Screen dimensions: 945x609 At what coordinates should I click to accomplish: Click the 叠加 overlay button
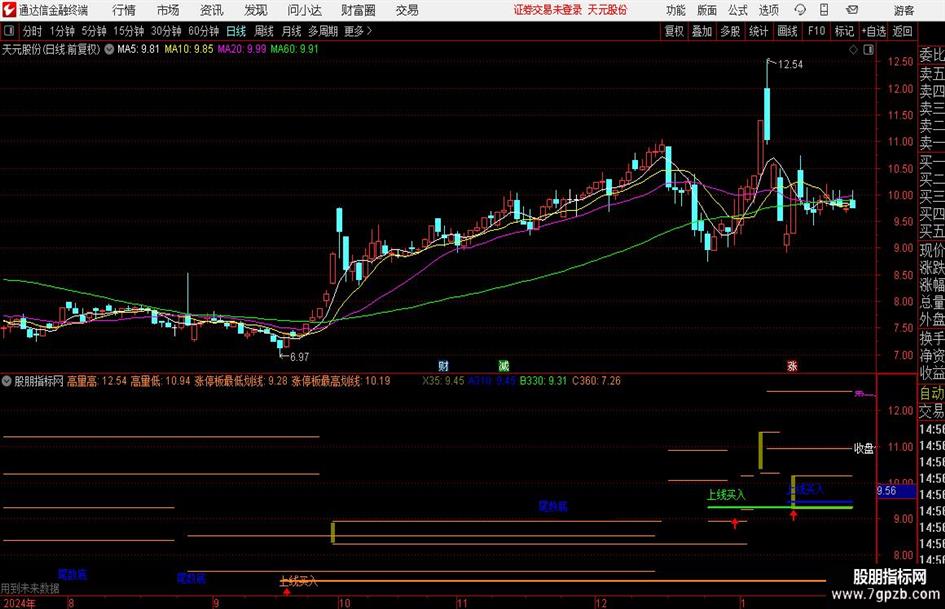coord(702,31)
